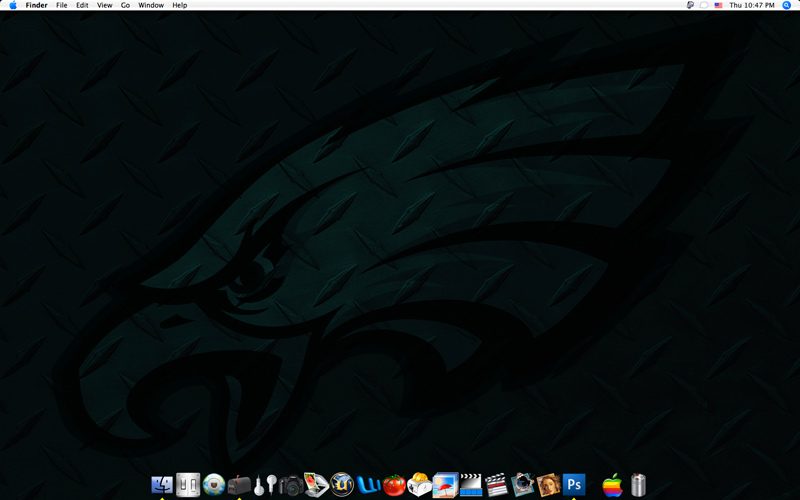
Task: Open the Finder application menu
Action: point(37,5)
